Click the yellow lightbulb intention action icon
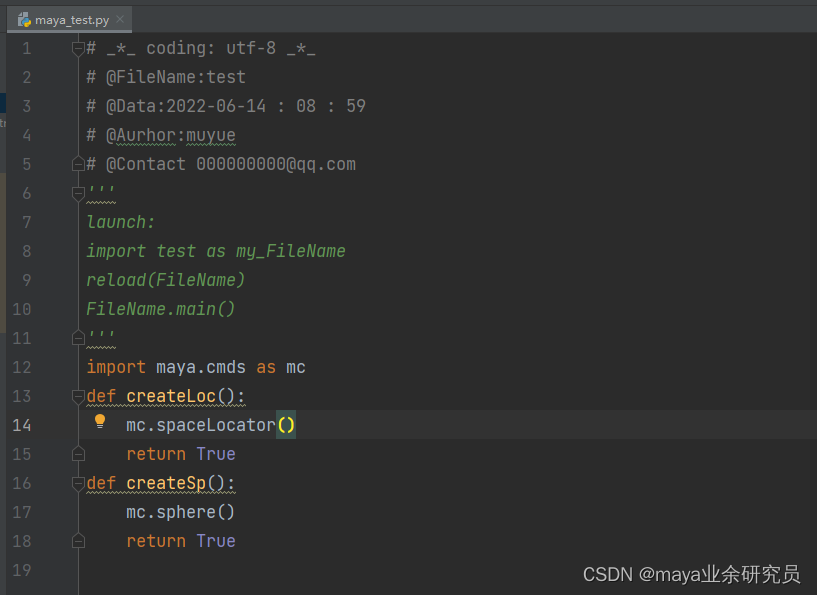This screenshot has height=595, width=817. coord(100,421)
